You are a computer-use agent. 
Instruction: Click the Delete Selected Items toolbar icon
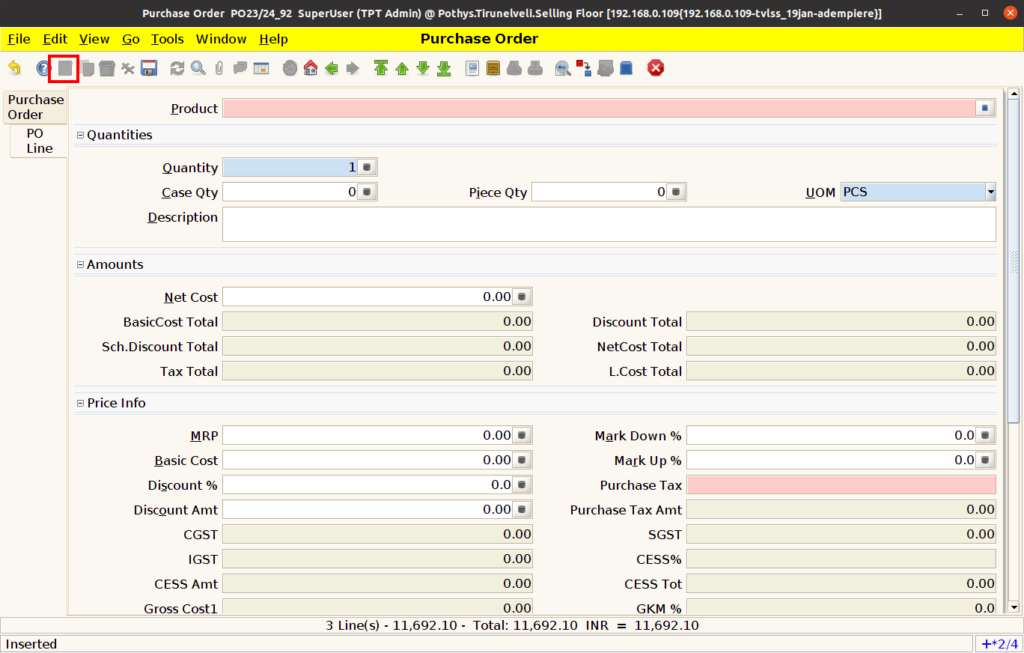[128, 68]
